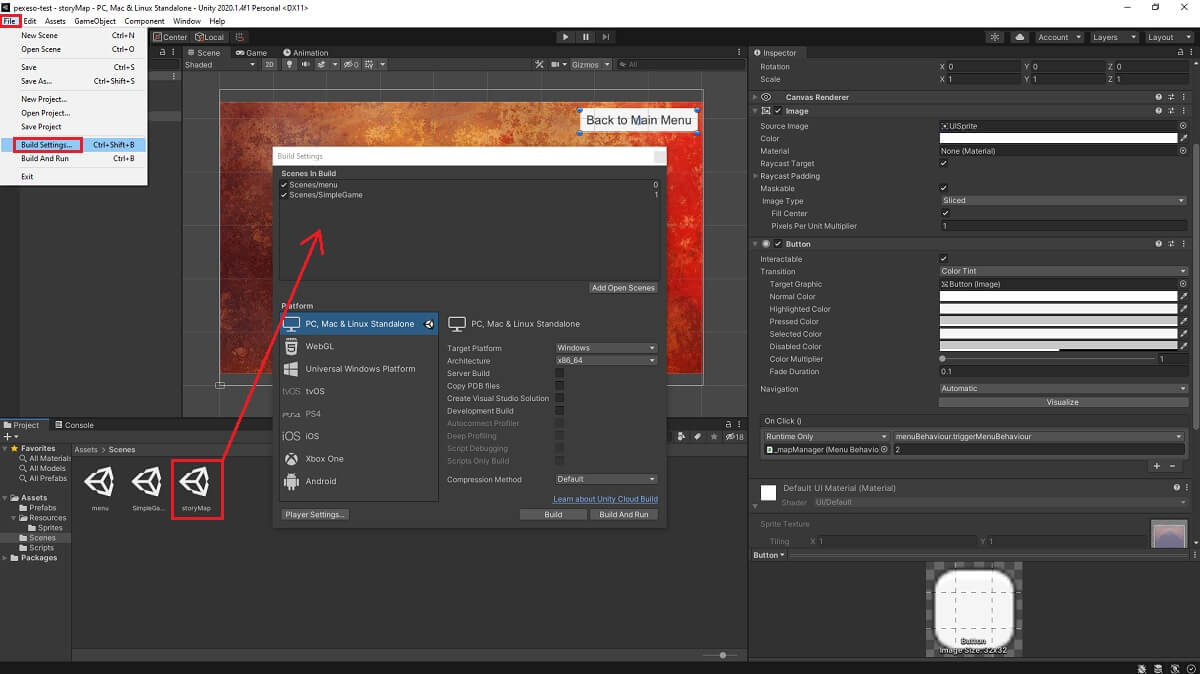Toggle the Button component enabled checkbox

pyautogui.click(x=777, y=244)
